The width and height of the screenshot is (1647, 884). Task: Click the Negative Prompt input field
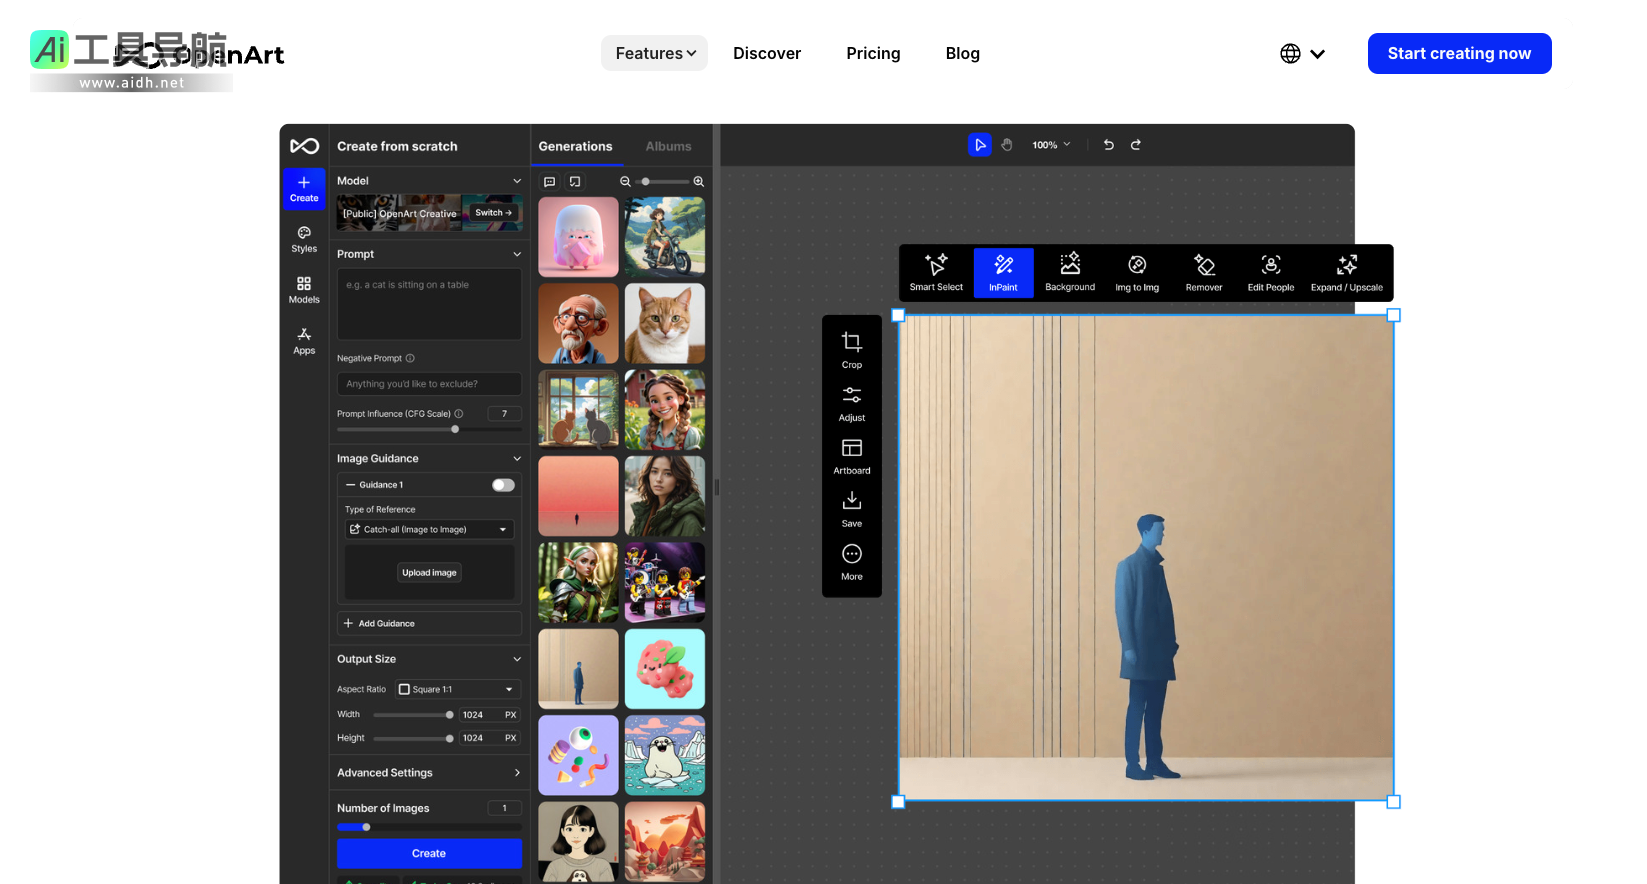(429, 384)
